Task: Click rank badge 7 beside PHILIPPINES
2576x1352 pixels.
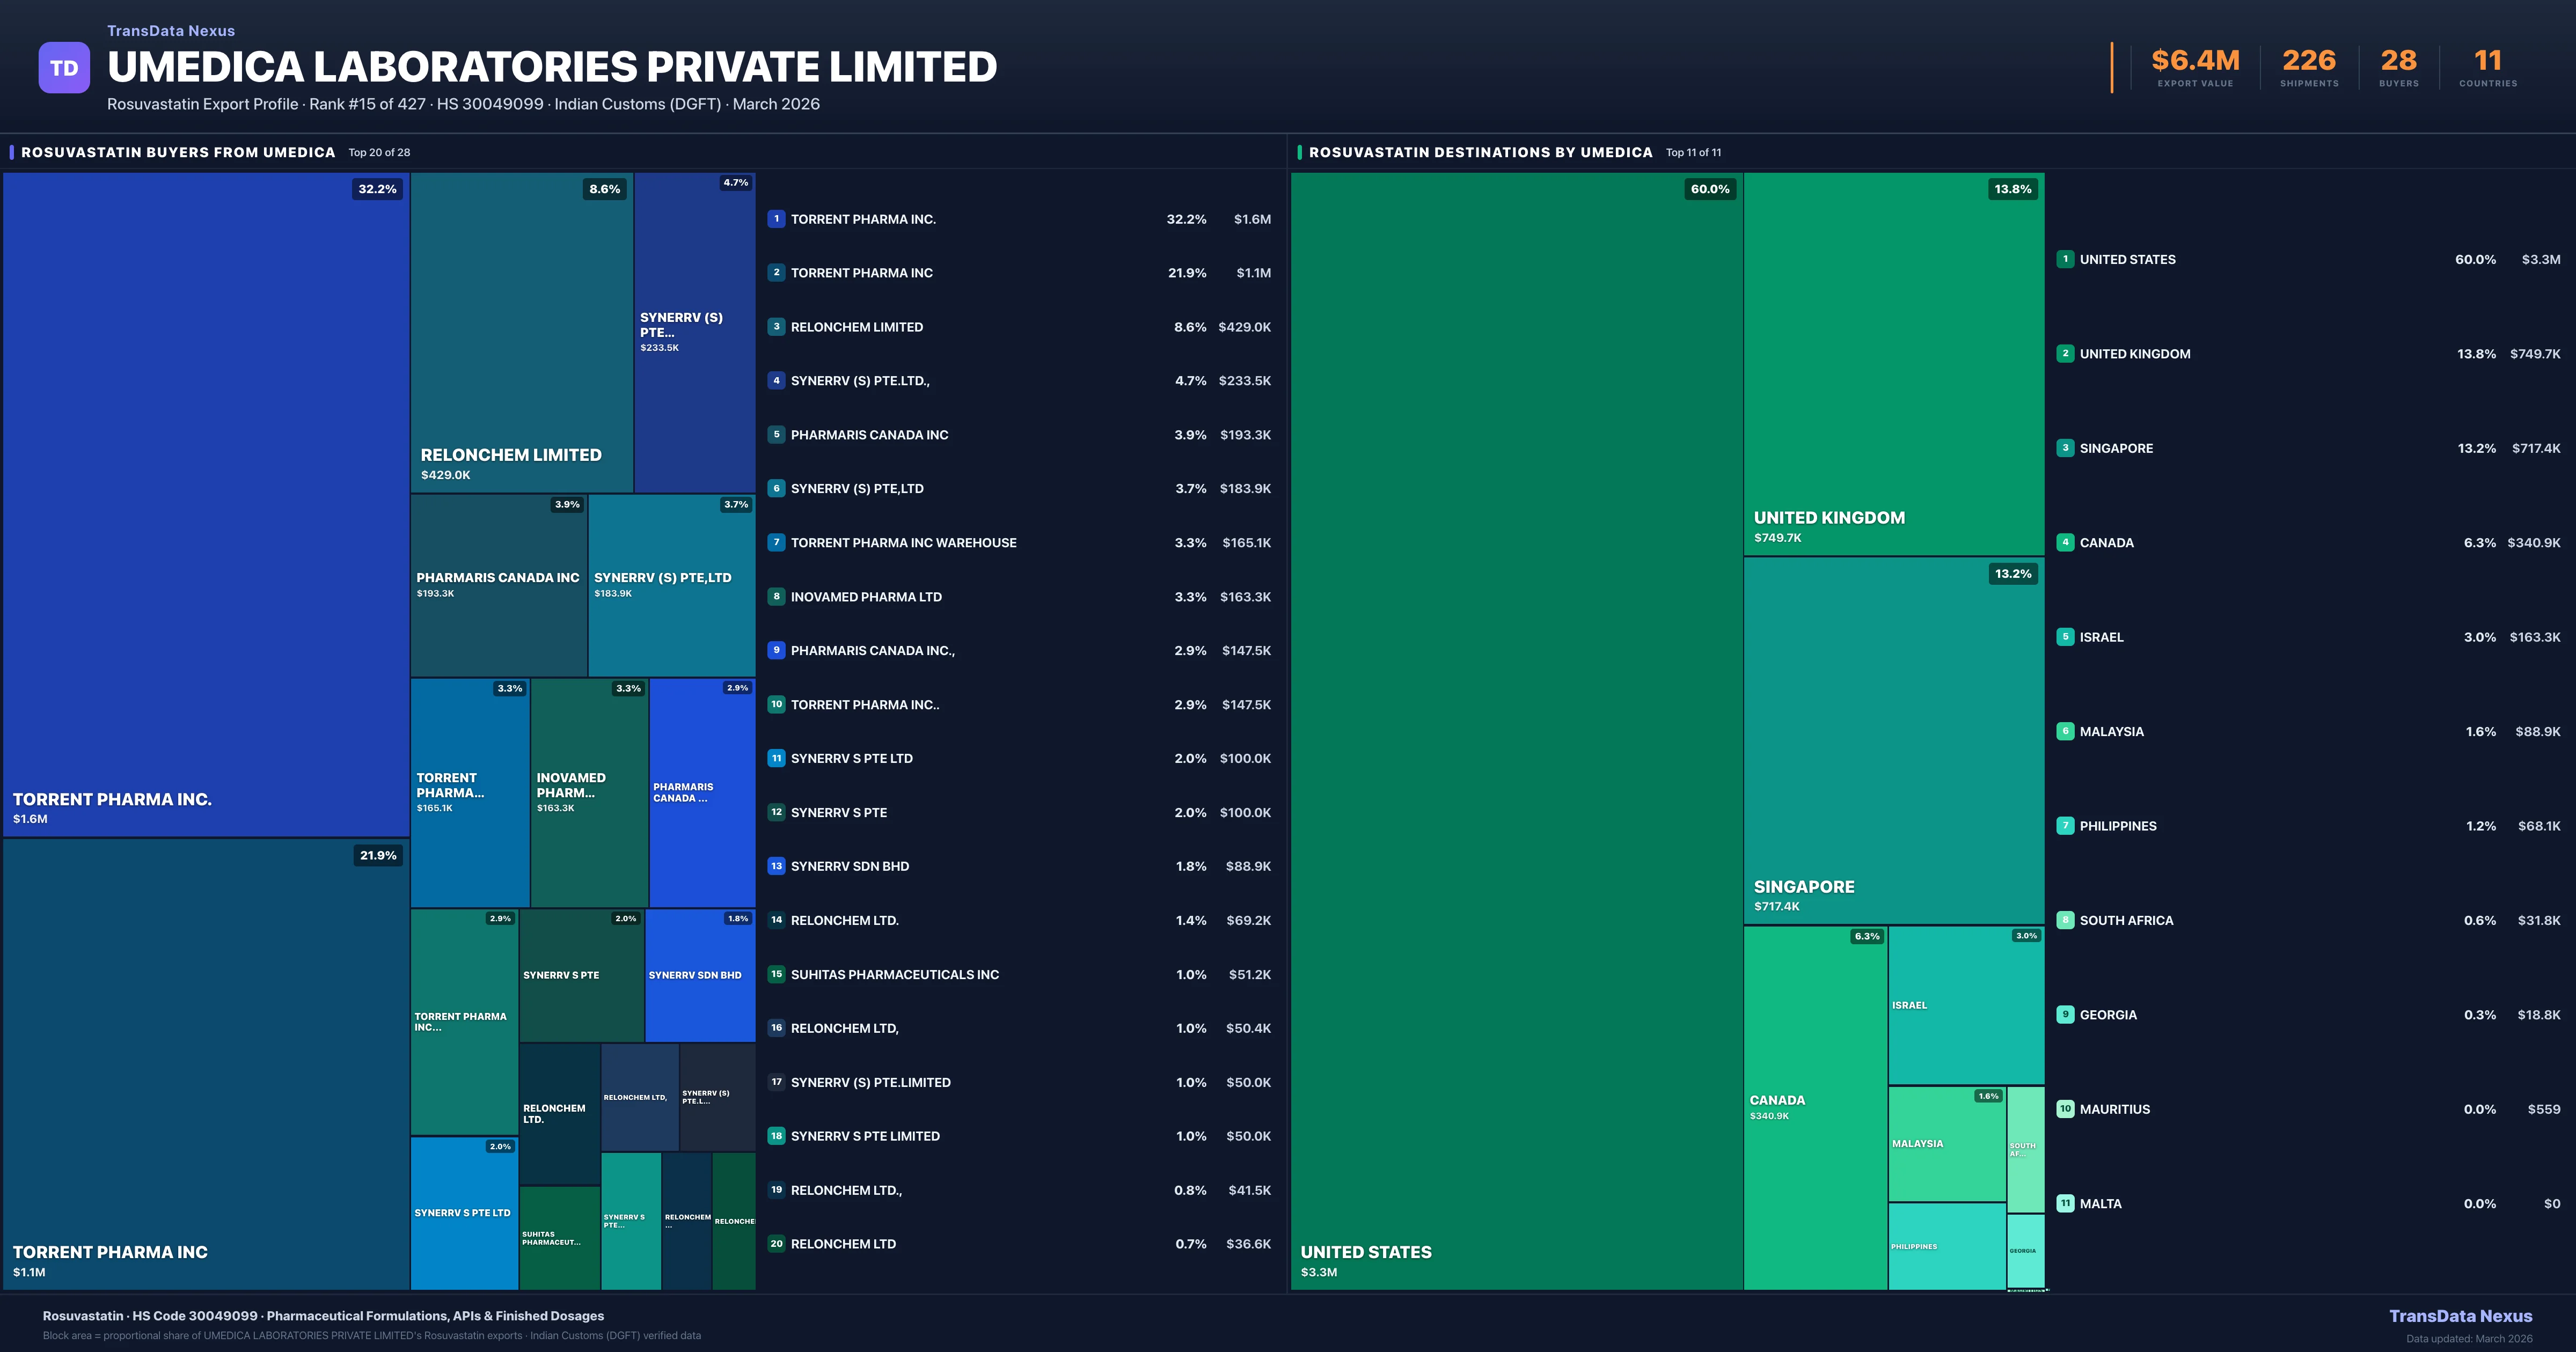Action: pyautogui.click(x=2065, y=826)
